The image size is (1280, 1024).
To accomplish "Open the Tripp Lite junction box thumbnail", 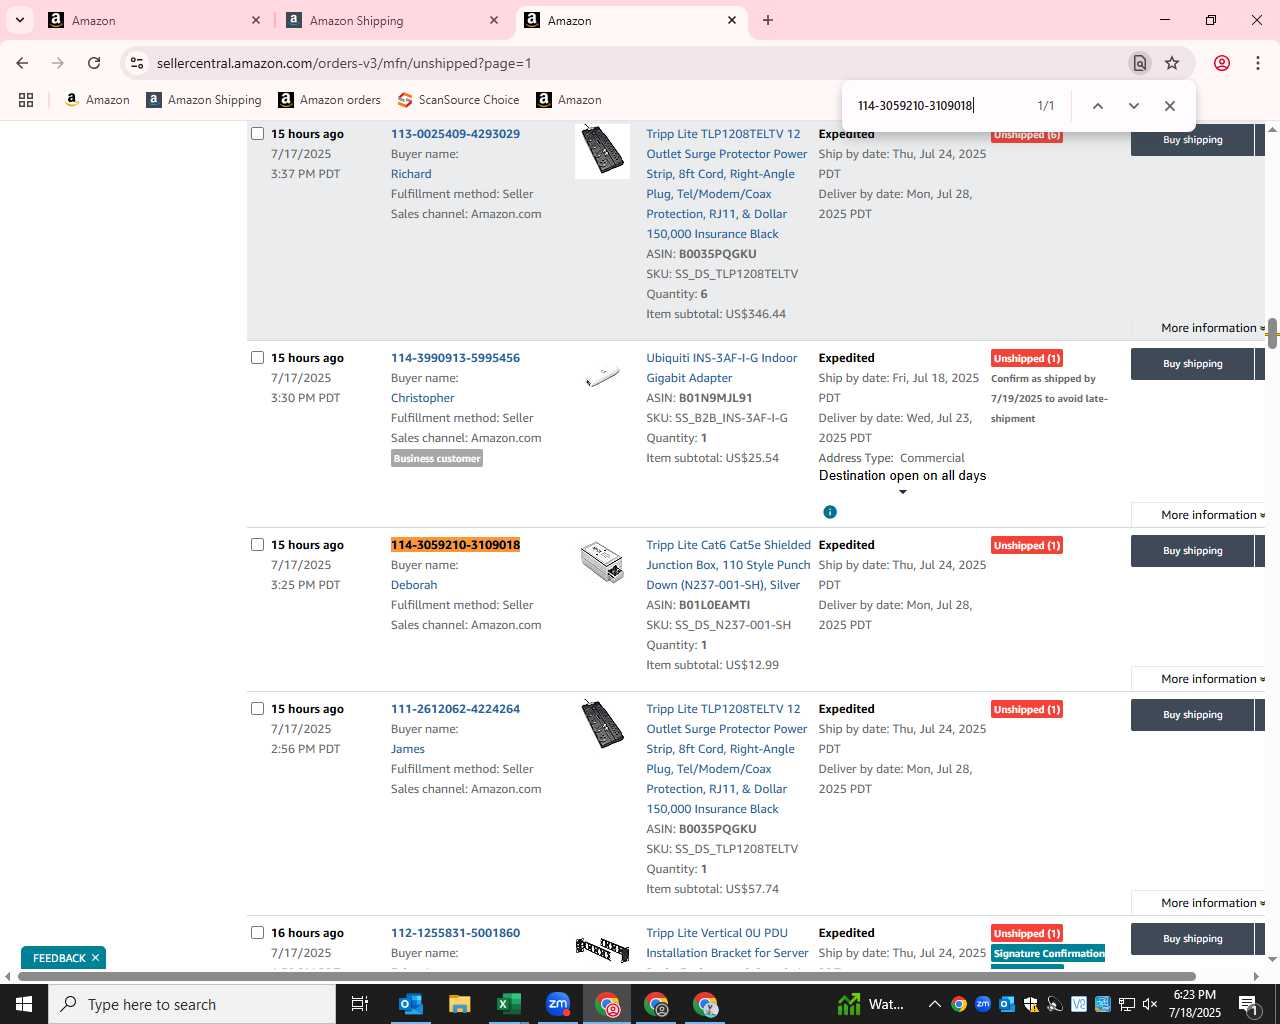I will [602, 561].
